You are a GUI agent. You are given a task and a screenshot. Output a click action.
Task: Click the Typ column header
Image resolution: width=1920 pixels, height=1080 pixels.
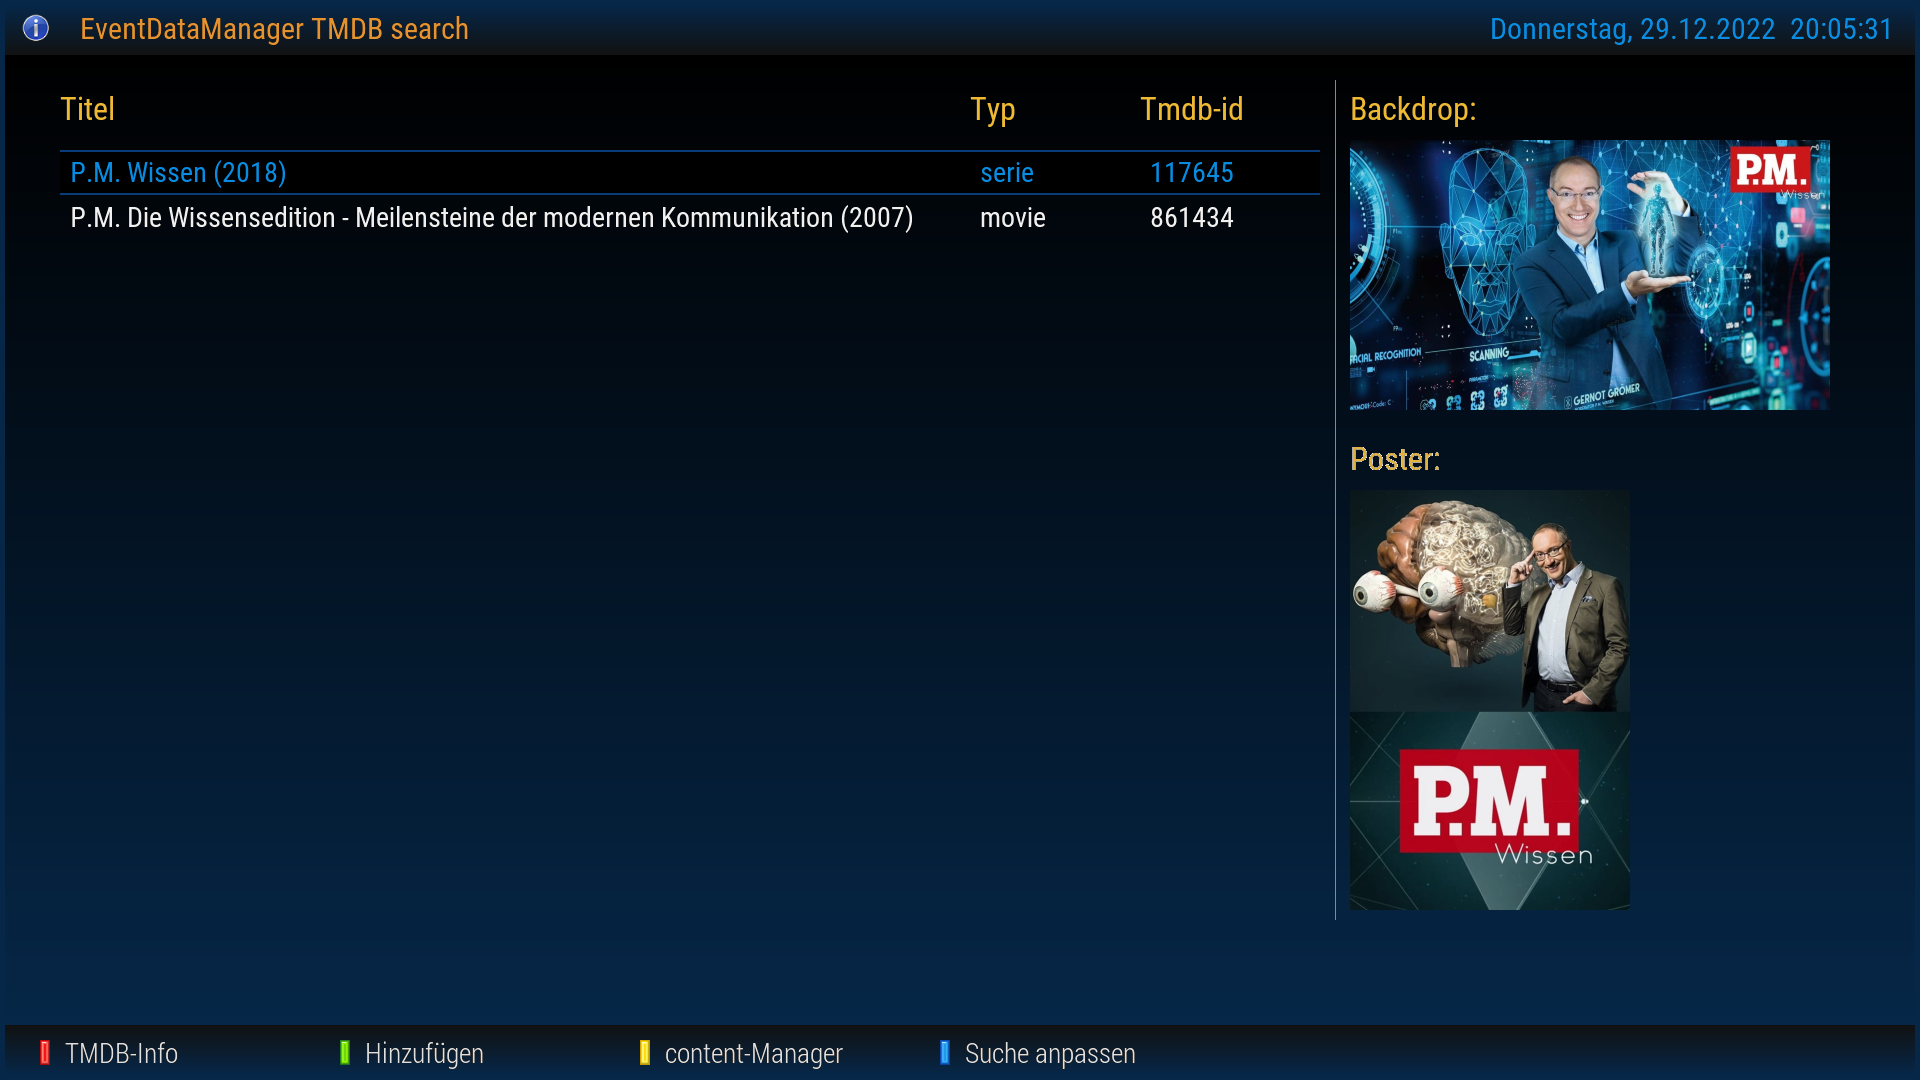pos(992,109)
